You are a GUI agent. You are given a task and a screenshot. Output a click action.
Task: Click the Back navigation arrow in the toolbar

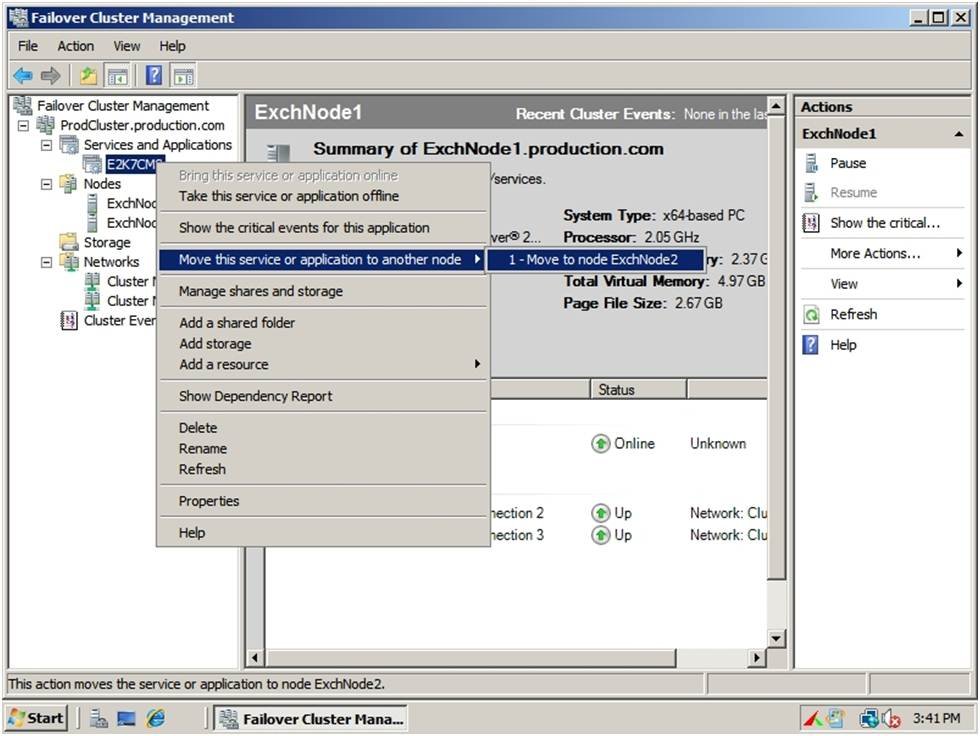click(22, 75)
